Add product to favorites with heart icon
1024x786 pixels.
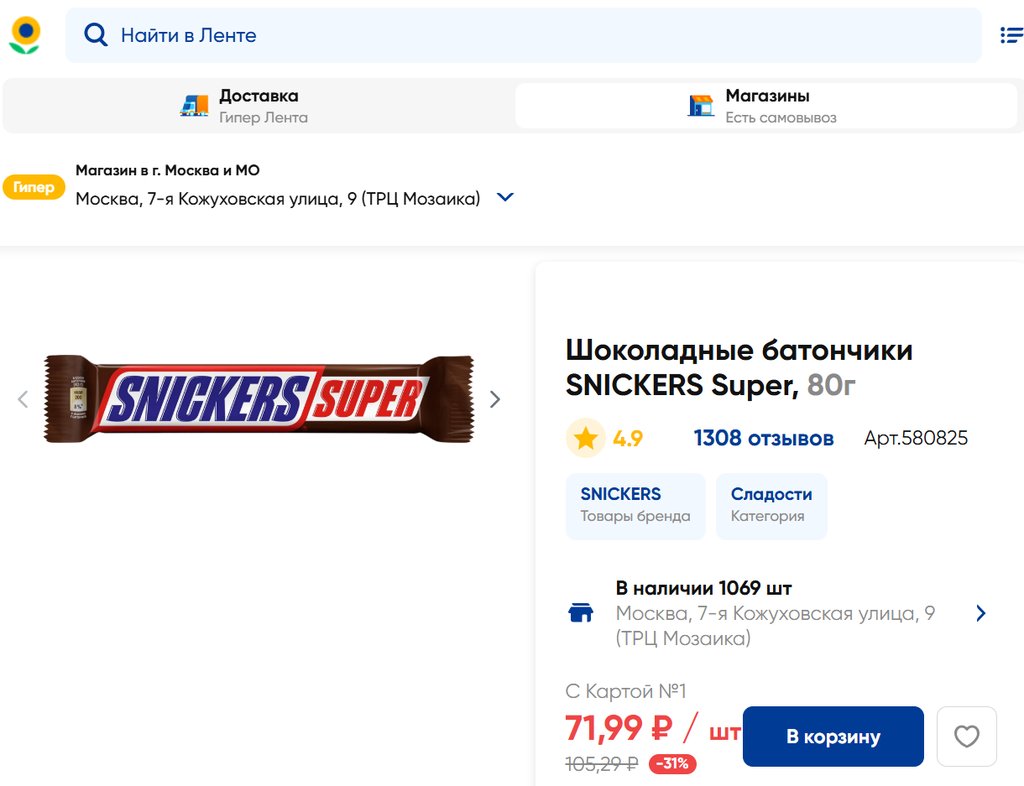[966, 737]
